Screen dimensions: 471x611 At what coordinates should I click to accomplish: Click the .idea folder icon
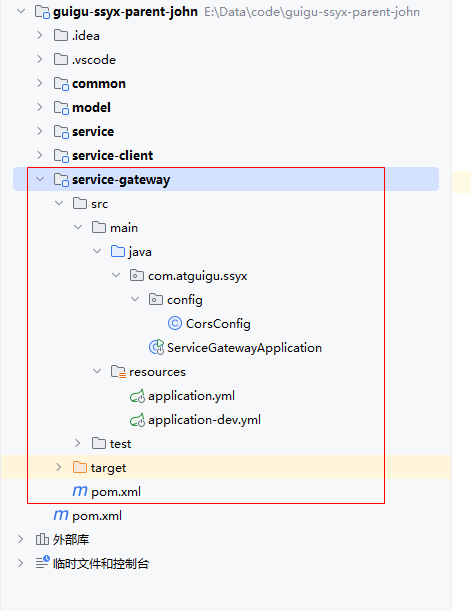(x=61, y=35)
